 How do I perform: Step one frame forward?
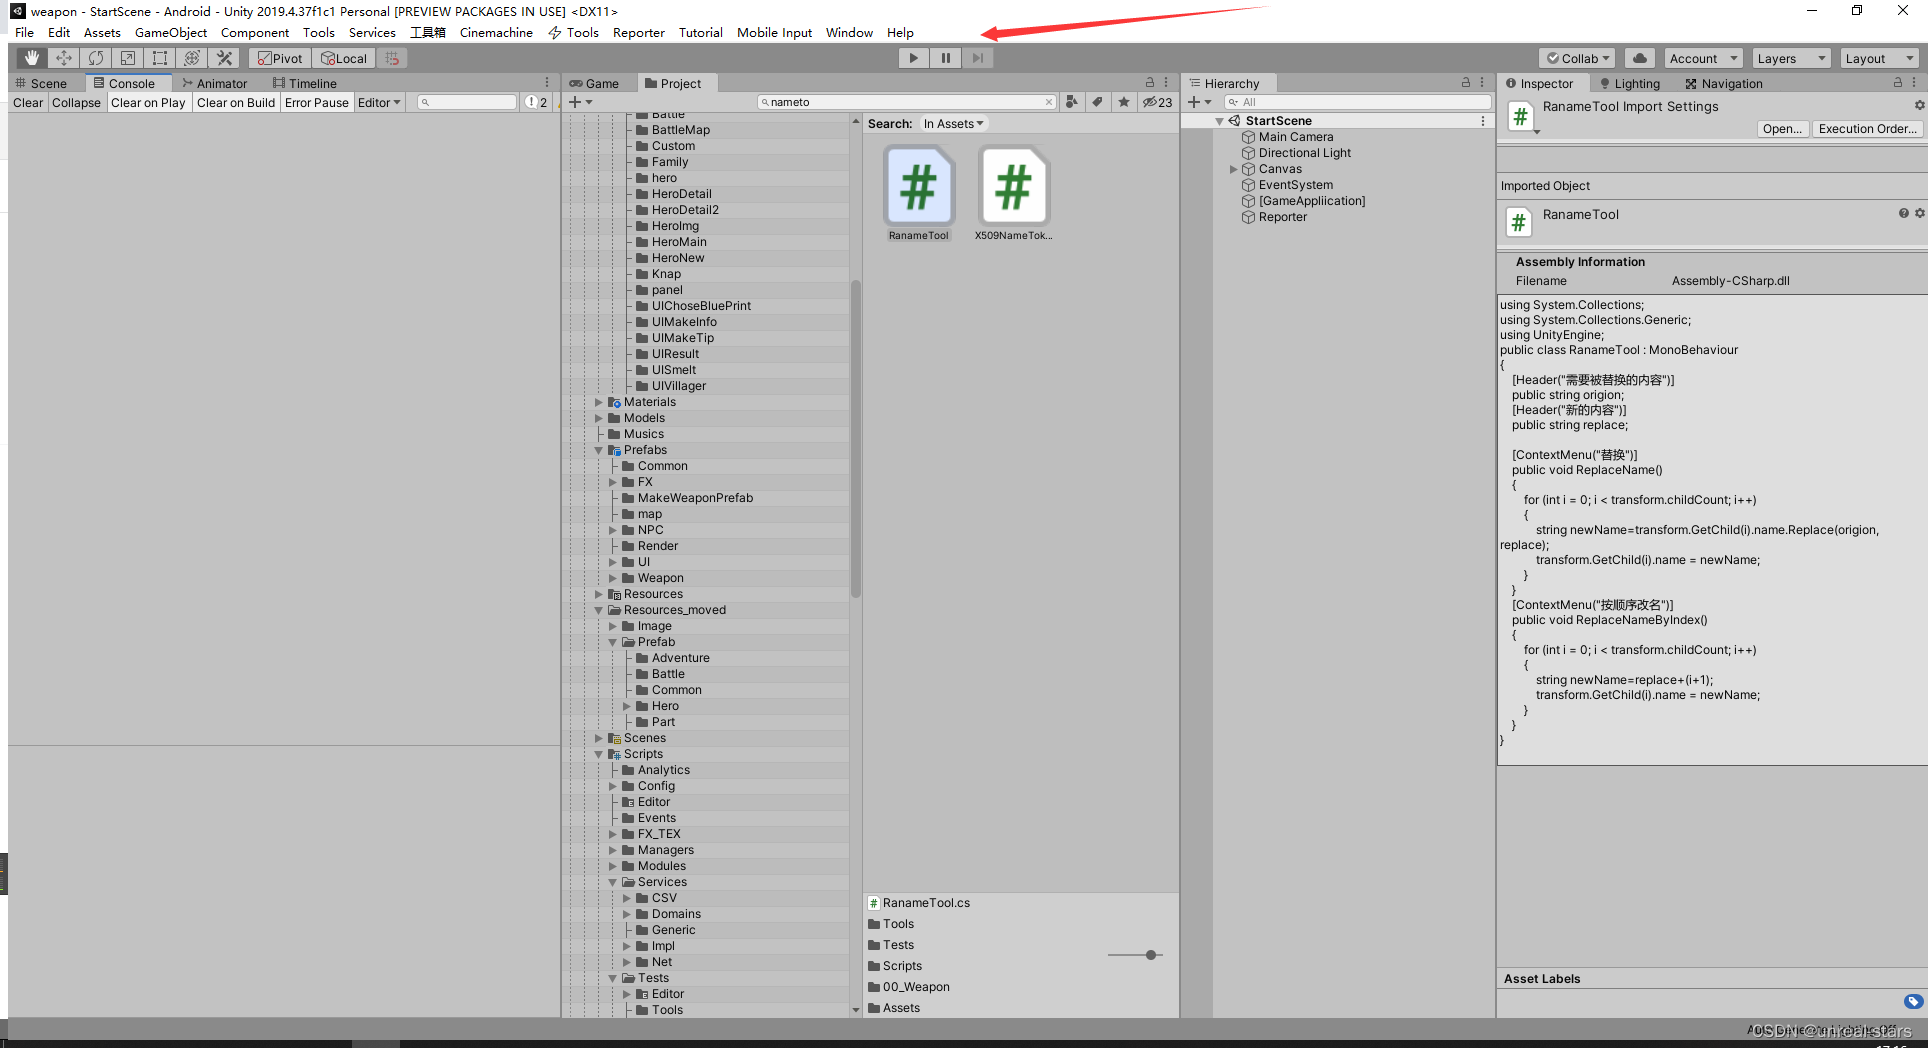point(978,58)
